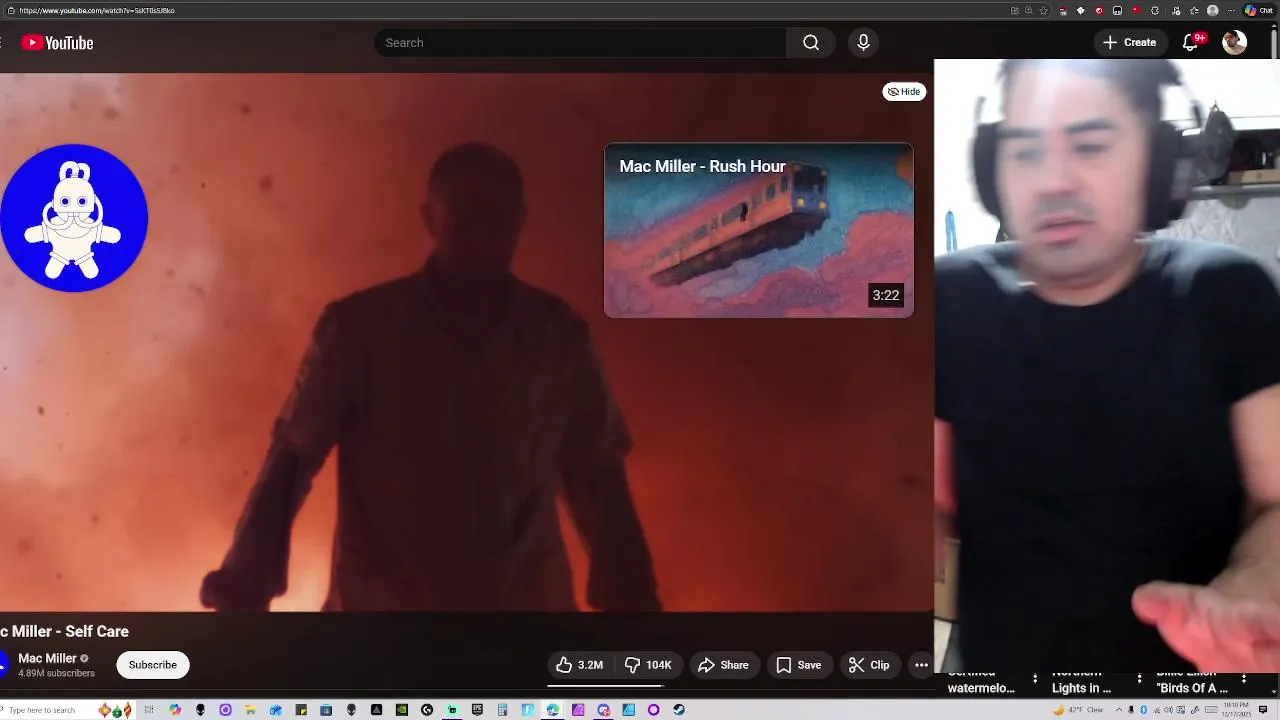Open the browser zoom magnifier icon
The height and width of the screenshot is (720, 1280).
(x=1028, y=10)
